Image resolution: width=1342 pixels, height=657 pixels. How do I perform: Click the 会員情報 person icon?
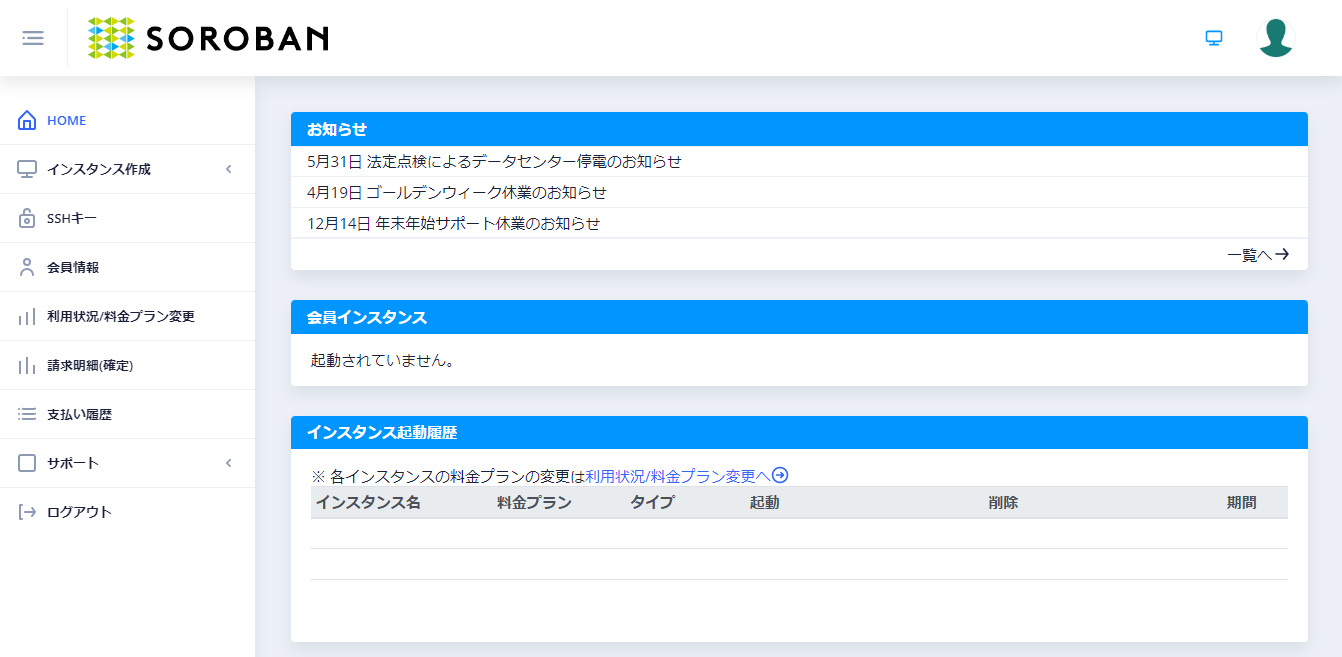(x=28, y=267)
